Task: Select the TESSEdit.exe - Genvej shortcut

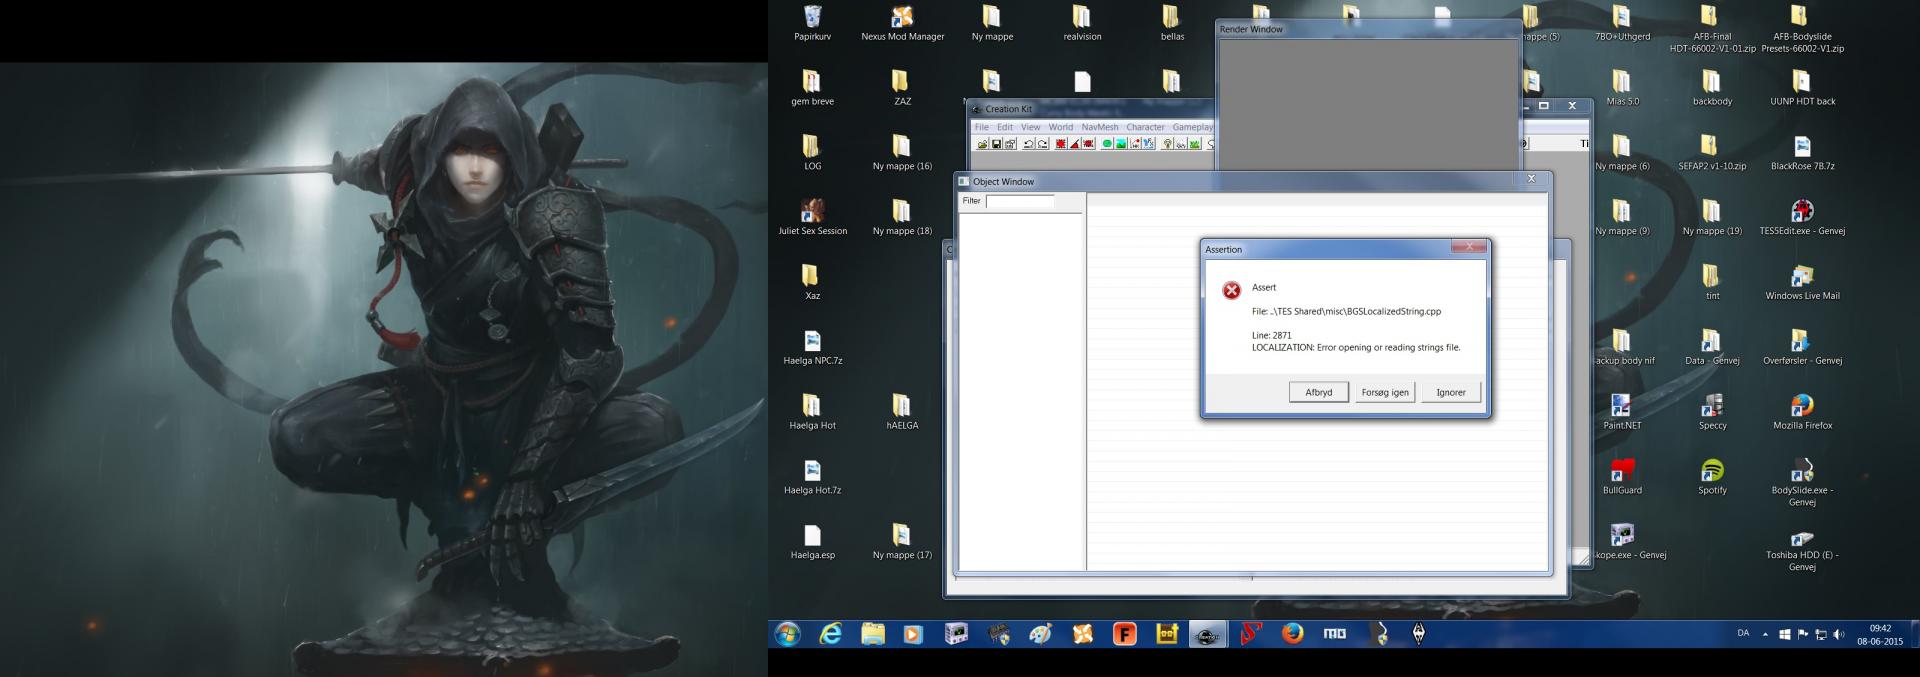Action: tap(1802, 218)
